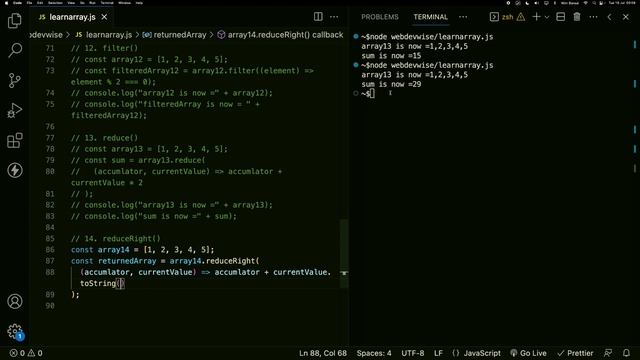Move the panel with left chevron icon

(609, 17)
